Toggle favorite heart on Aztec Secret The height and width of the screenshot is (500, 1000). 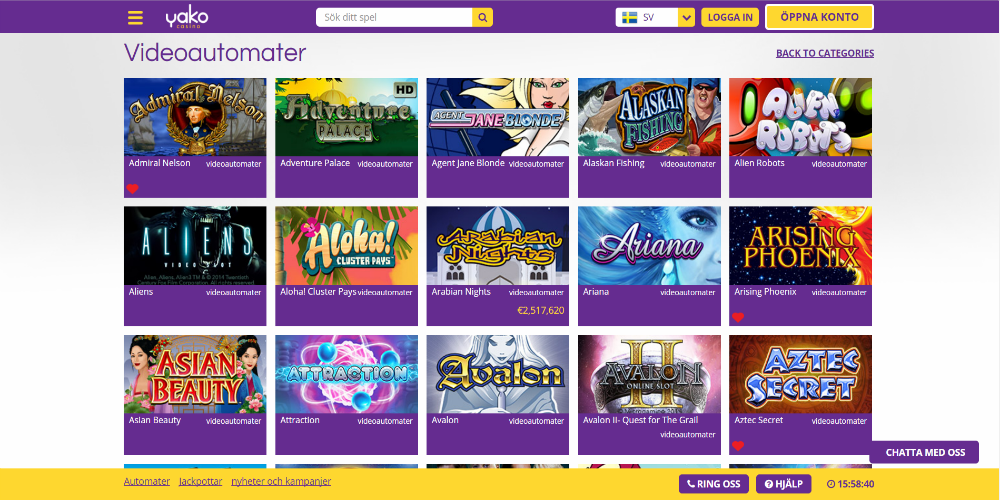click(737, 446)
